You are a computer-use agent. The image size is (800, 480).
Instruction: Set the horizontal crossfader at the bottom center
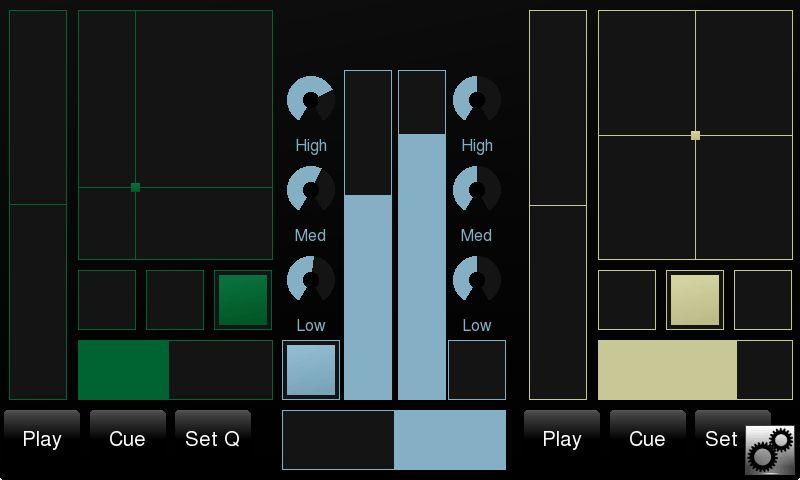point(394,440)
